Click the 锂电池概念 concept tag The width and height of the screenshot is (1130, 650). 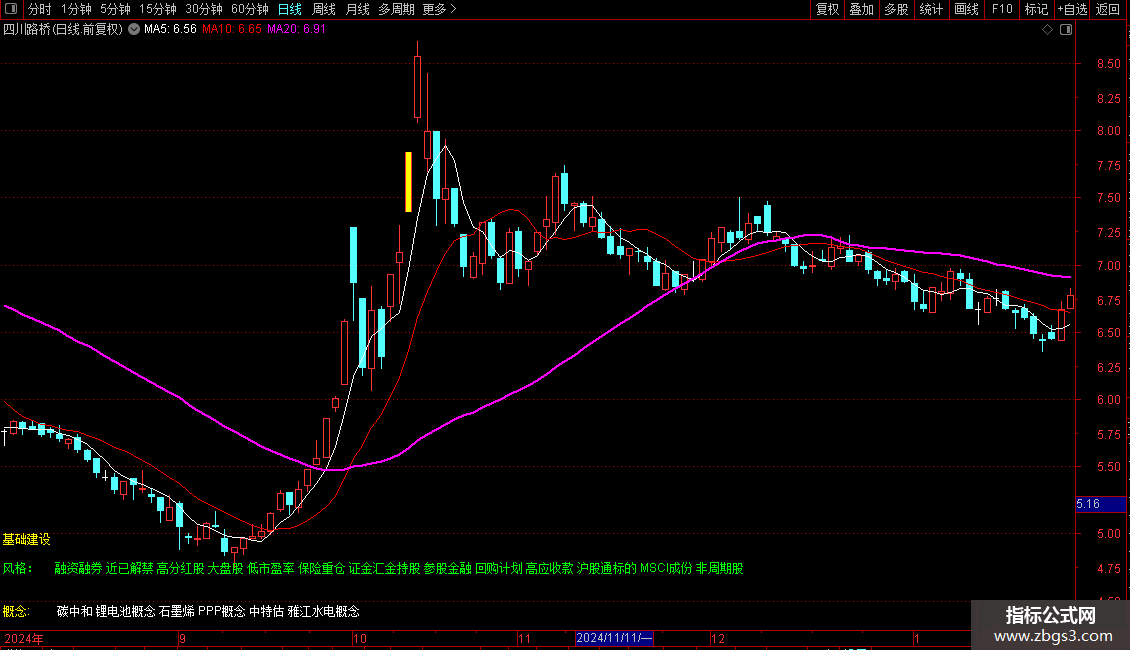125,612
